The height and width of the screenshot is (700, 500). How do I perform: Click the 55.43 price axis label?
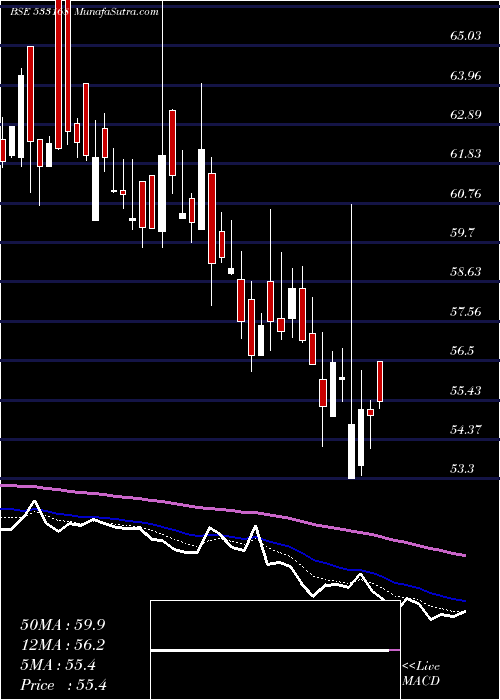pyautogui.click(x=466, y=391)
